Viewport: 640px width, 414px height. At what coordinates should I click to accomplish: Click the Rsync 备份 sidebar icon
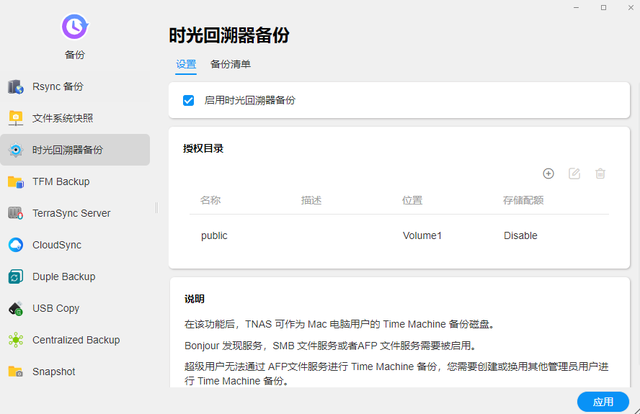(x=16, y=87)
